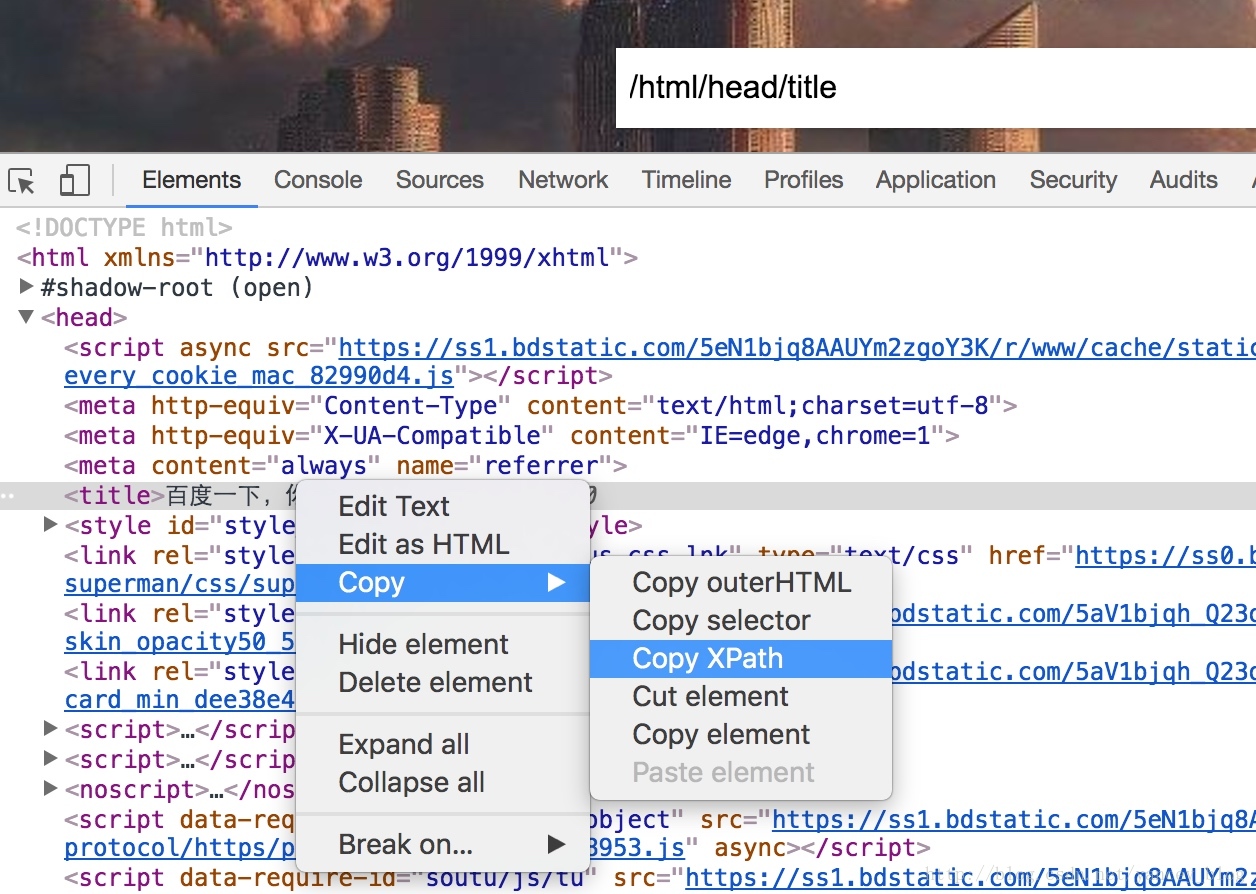This screenshot has height=894, width=1256.
Task: Toggle the device toolbar icon
Action: pyautogui.click(x=75, y=181)
